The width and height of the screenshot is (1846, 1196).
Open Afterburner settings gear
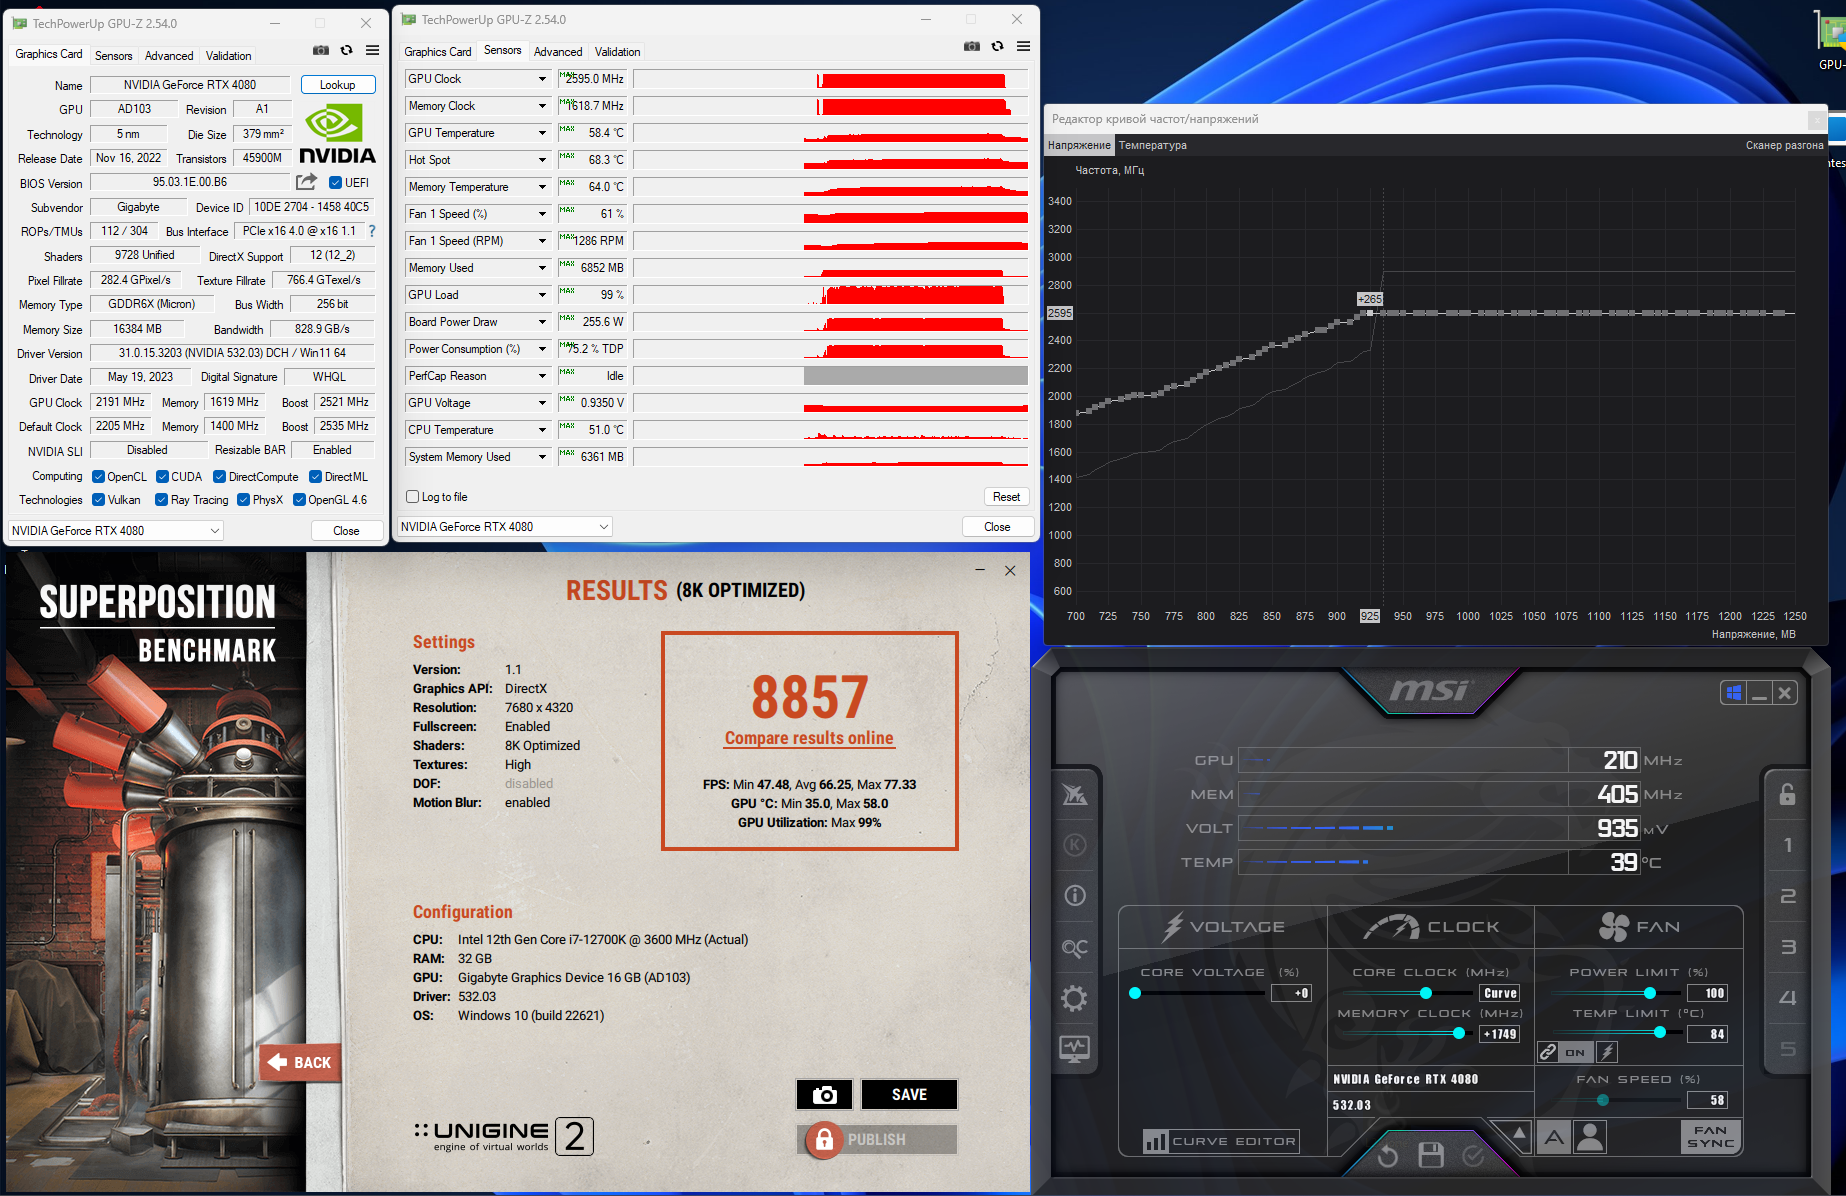click(x=1075, y=998)
